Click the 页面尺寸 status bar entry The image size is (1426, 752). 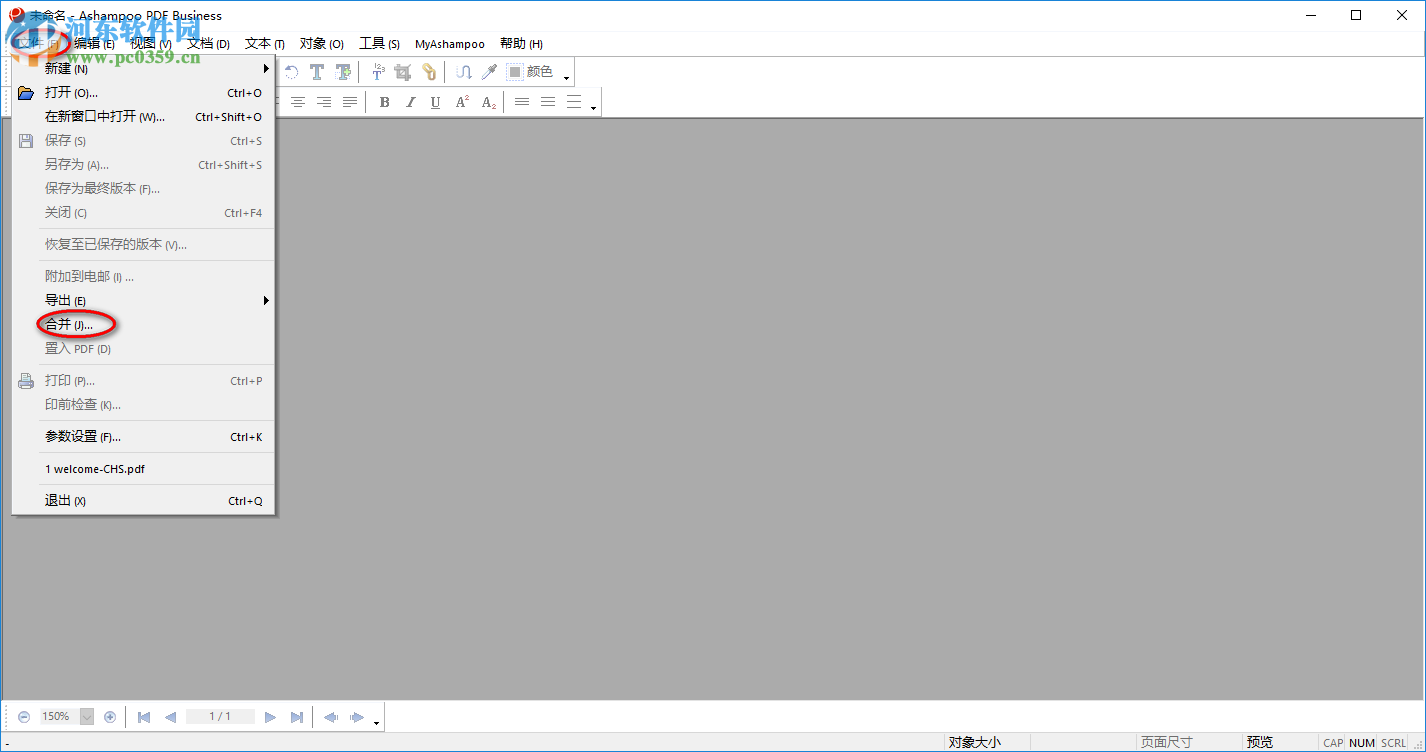point(1167,743)
